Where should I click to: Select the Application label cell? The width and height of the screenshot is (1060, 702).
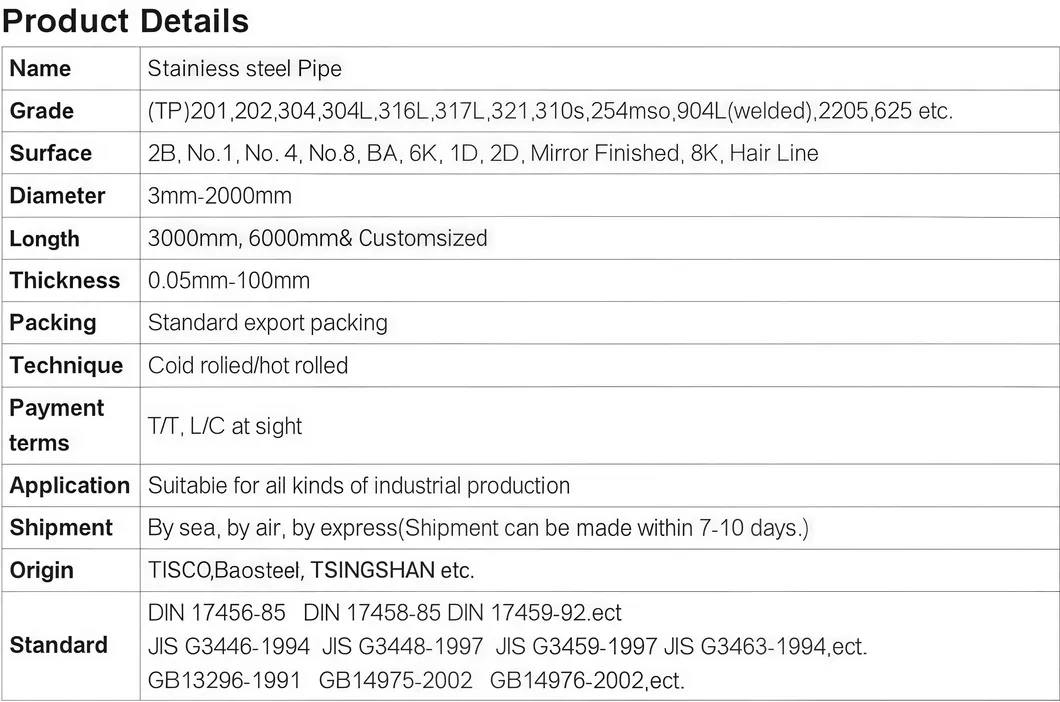[x=70, y=486]
